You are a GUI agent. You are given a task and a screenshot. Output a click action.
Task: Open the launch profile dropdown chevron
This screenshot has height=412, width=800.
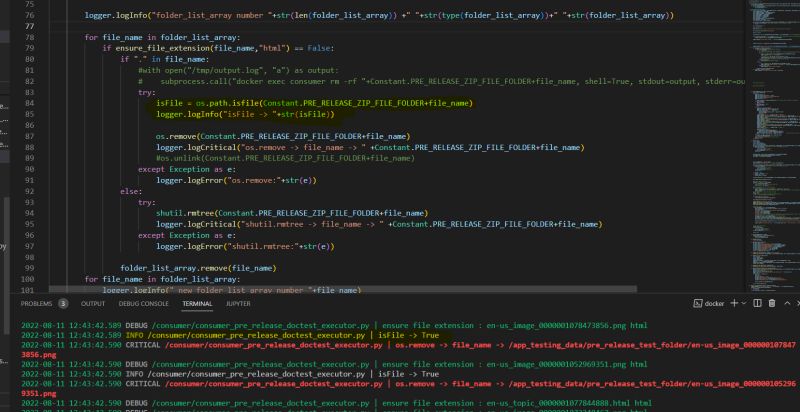click(x=743, y=303)
